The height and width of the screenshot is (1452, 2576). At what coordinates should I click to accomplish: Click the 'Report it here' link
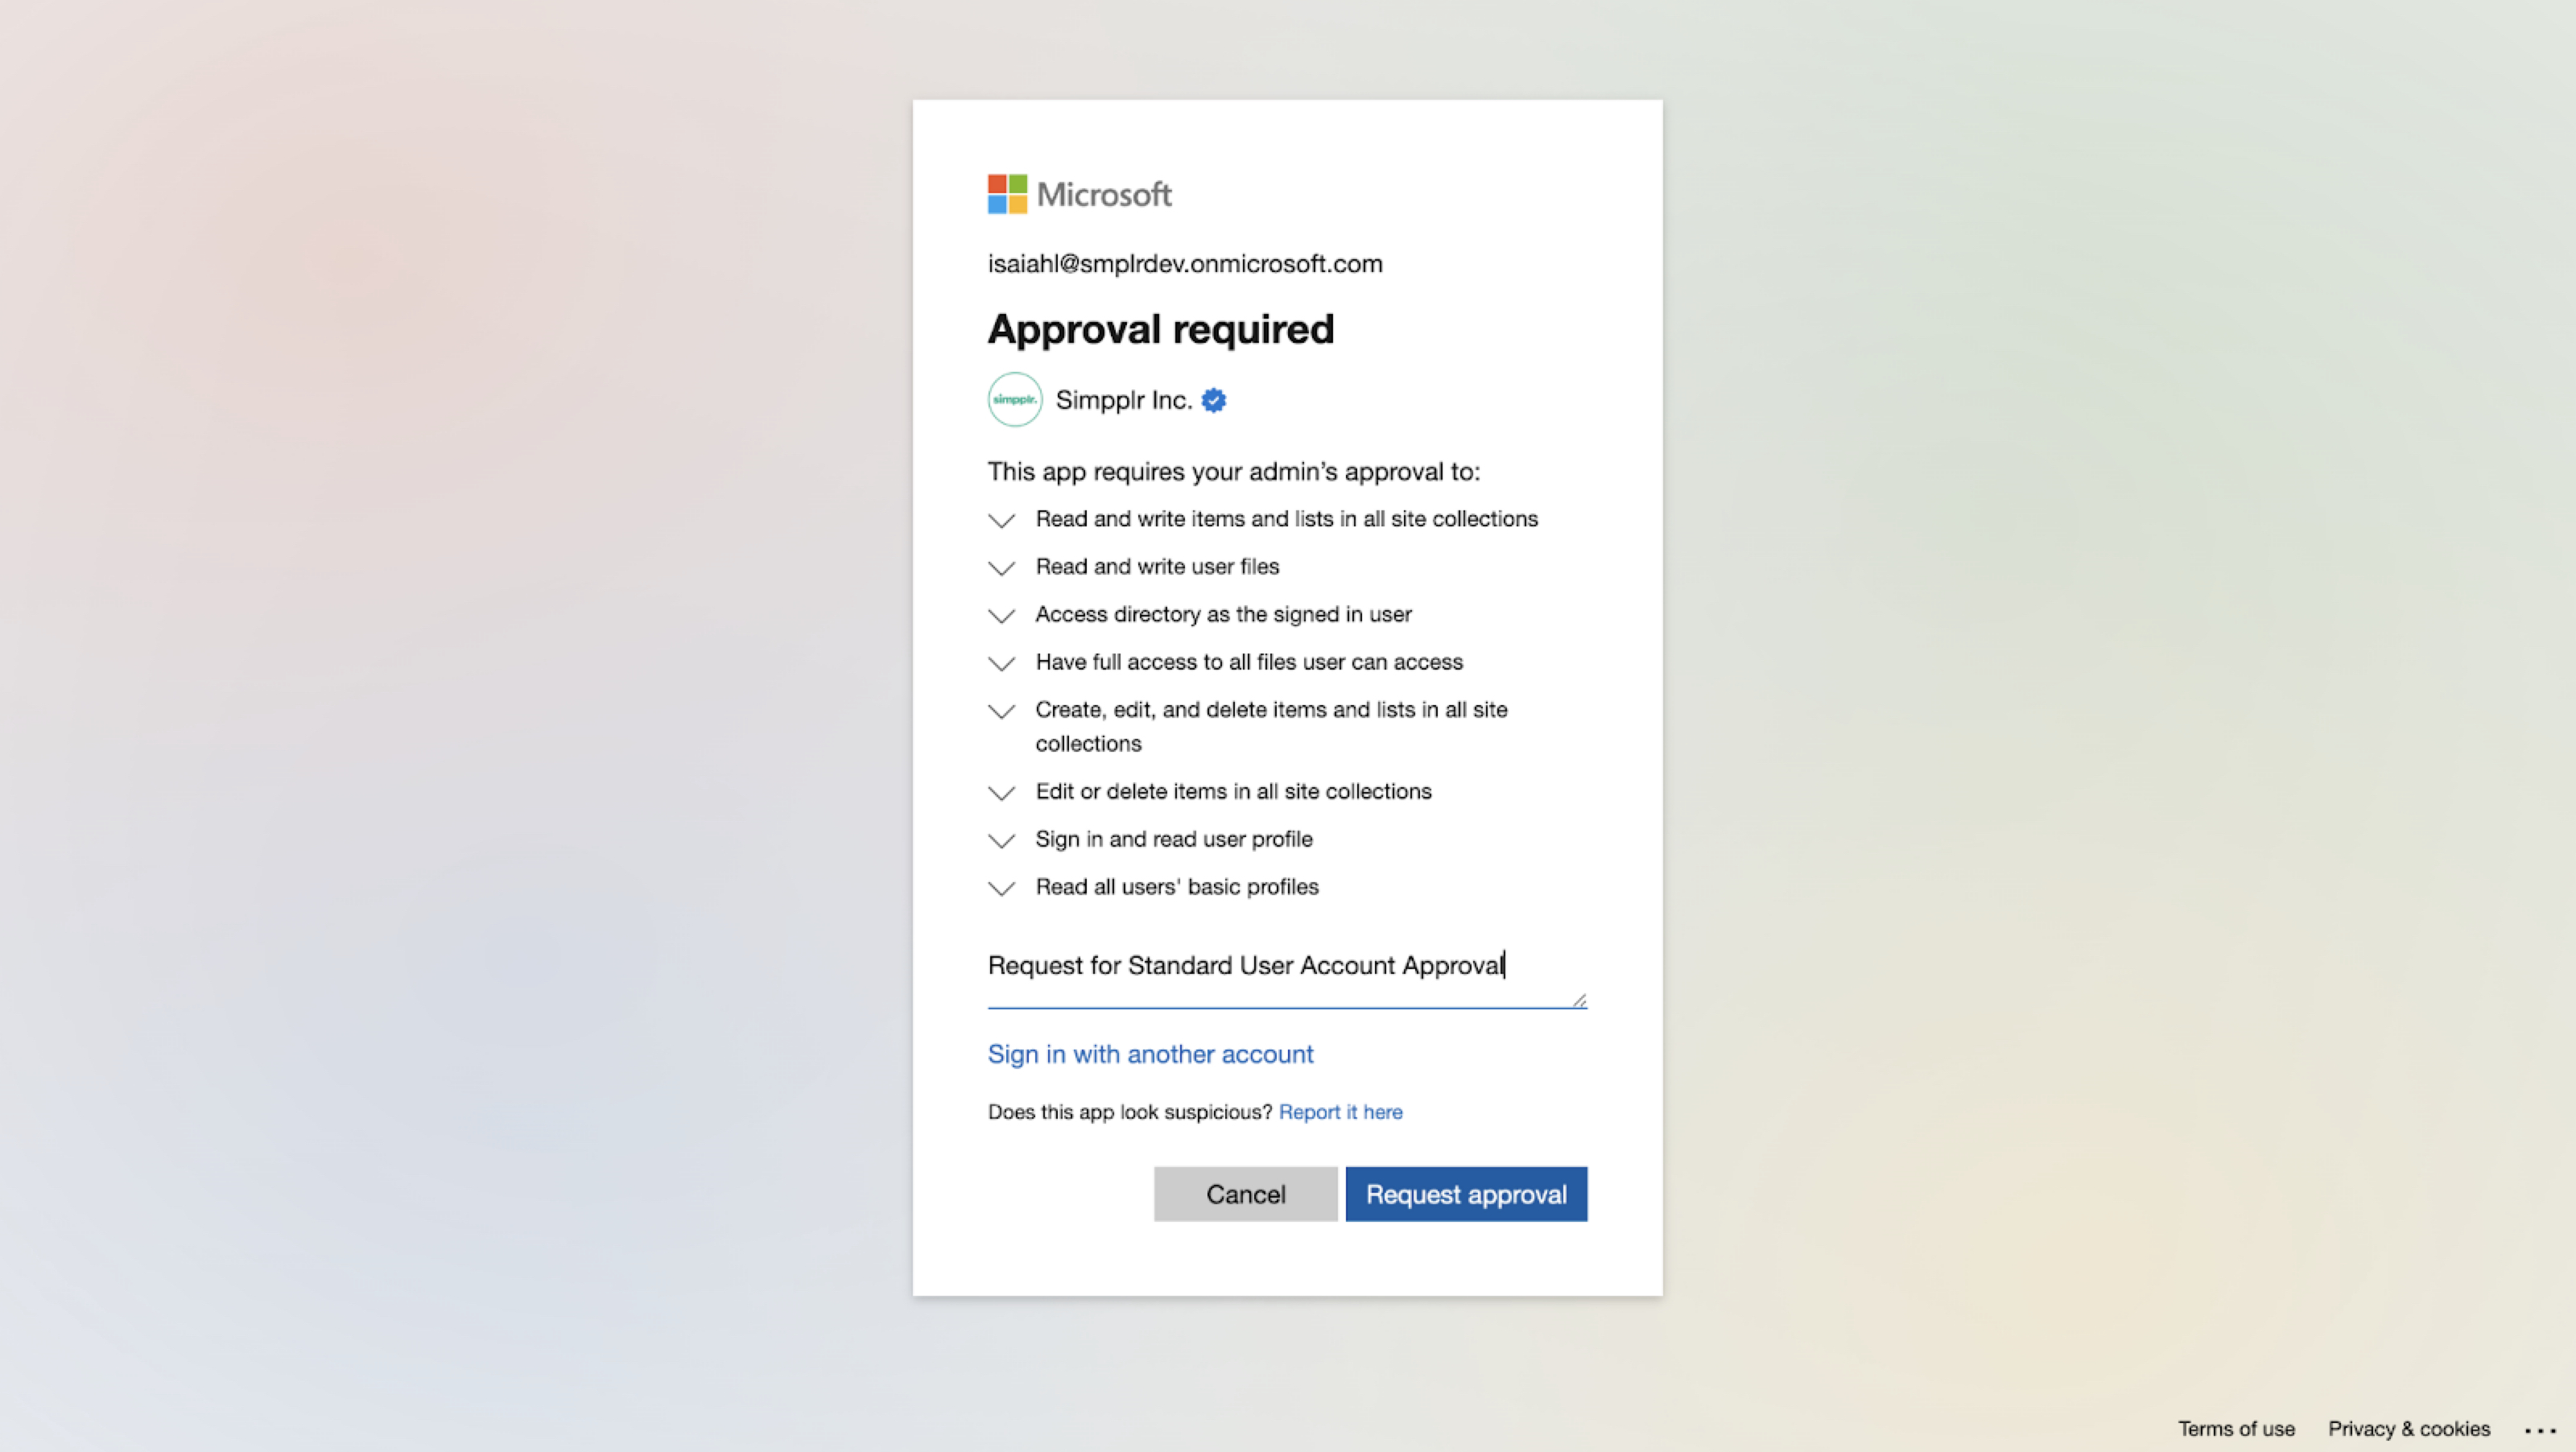(1340, 1112)
